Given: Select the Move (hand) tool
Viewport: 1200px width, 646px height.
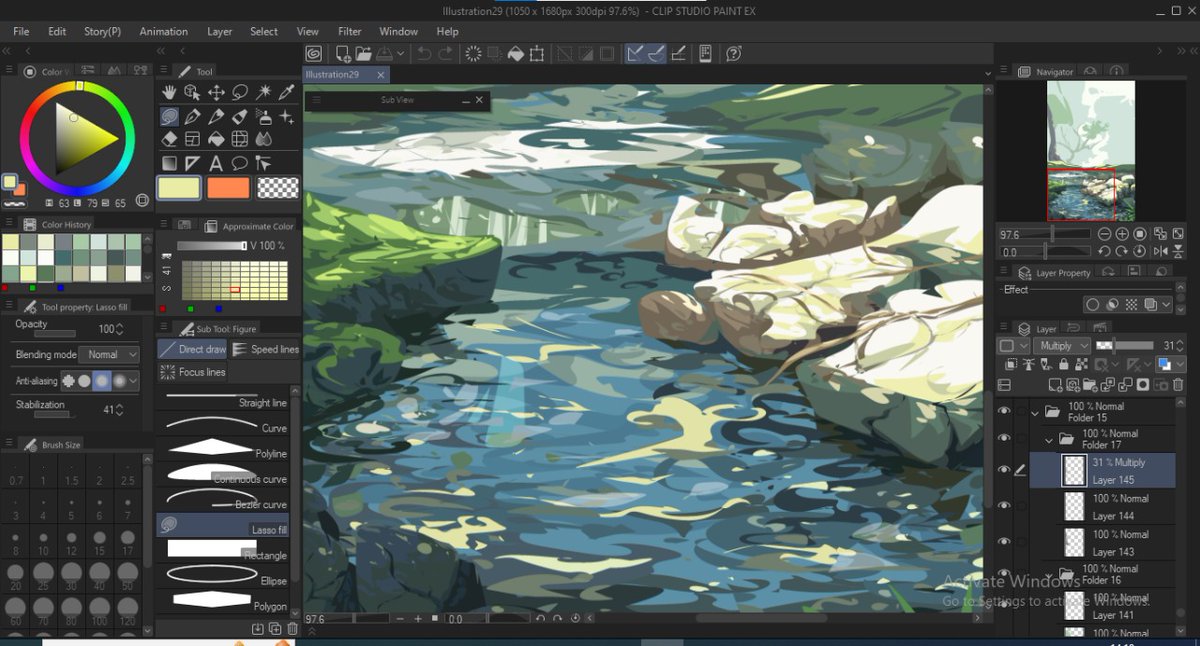Looking at the screenshot, I should (169, 93).
